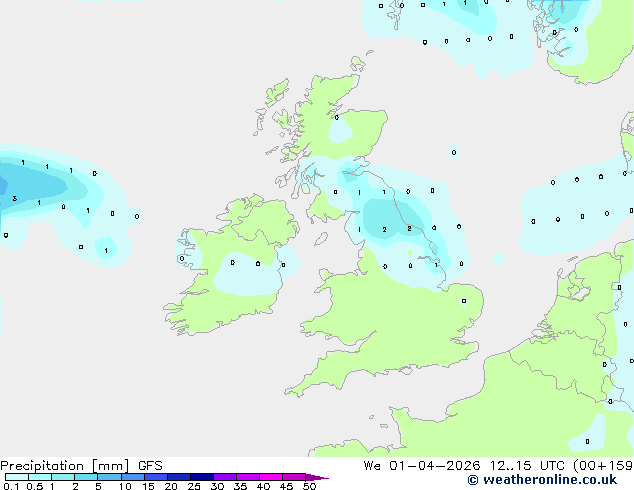Select the 20–25 mm legend color

pos(178,477)
